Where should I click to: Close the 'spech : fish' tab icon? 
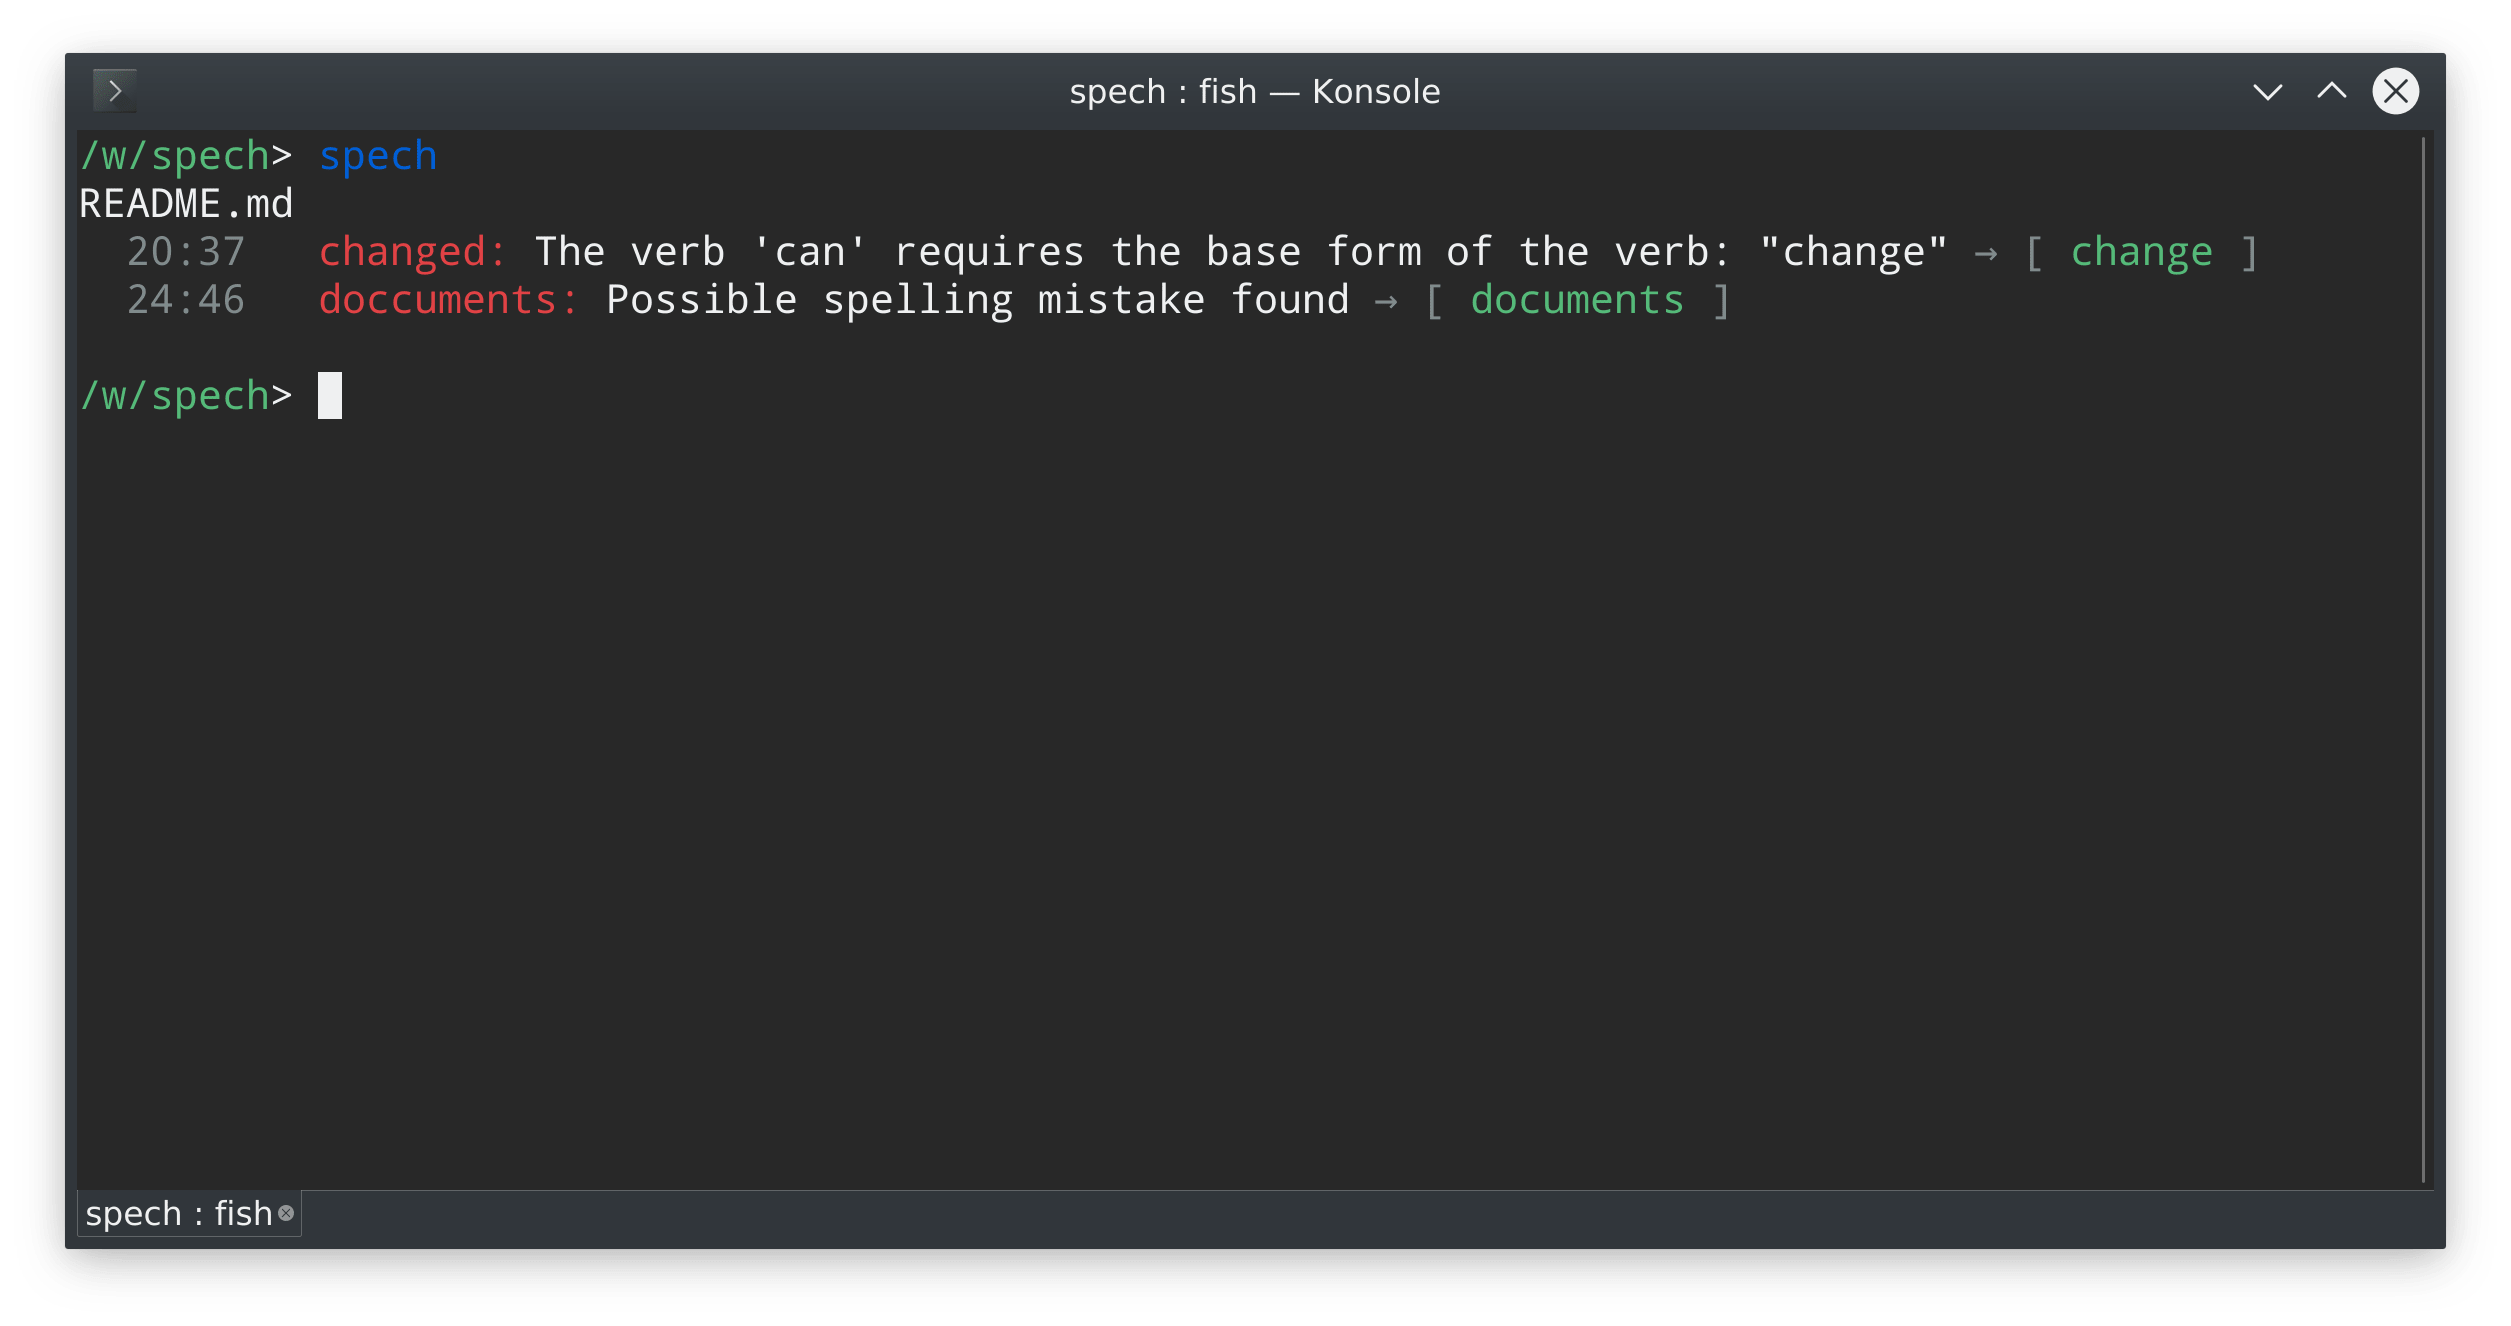click(x=286, y=1213)
